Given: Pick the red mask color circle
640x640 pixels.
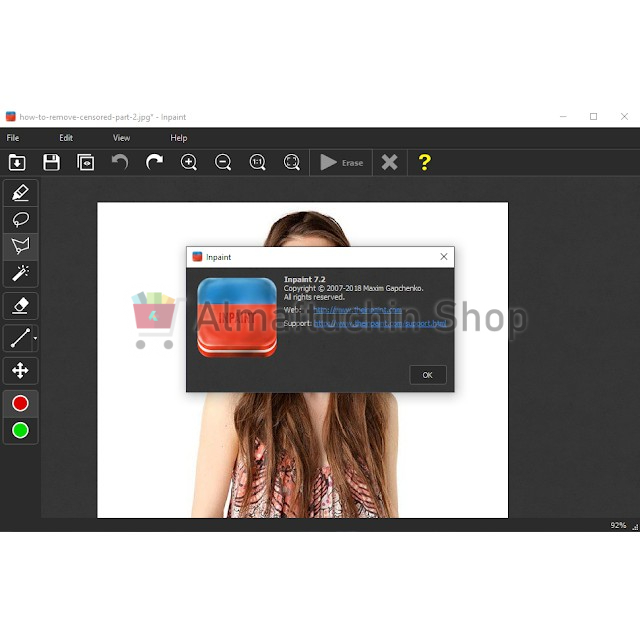Looking at the screenshot, I should (20, 404).
